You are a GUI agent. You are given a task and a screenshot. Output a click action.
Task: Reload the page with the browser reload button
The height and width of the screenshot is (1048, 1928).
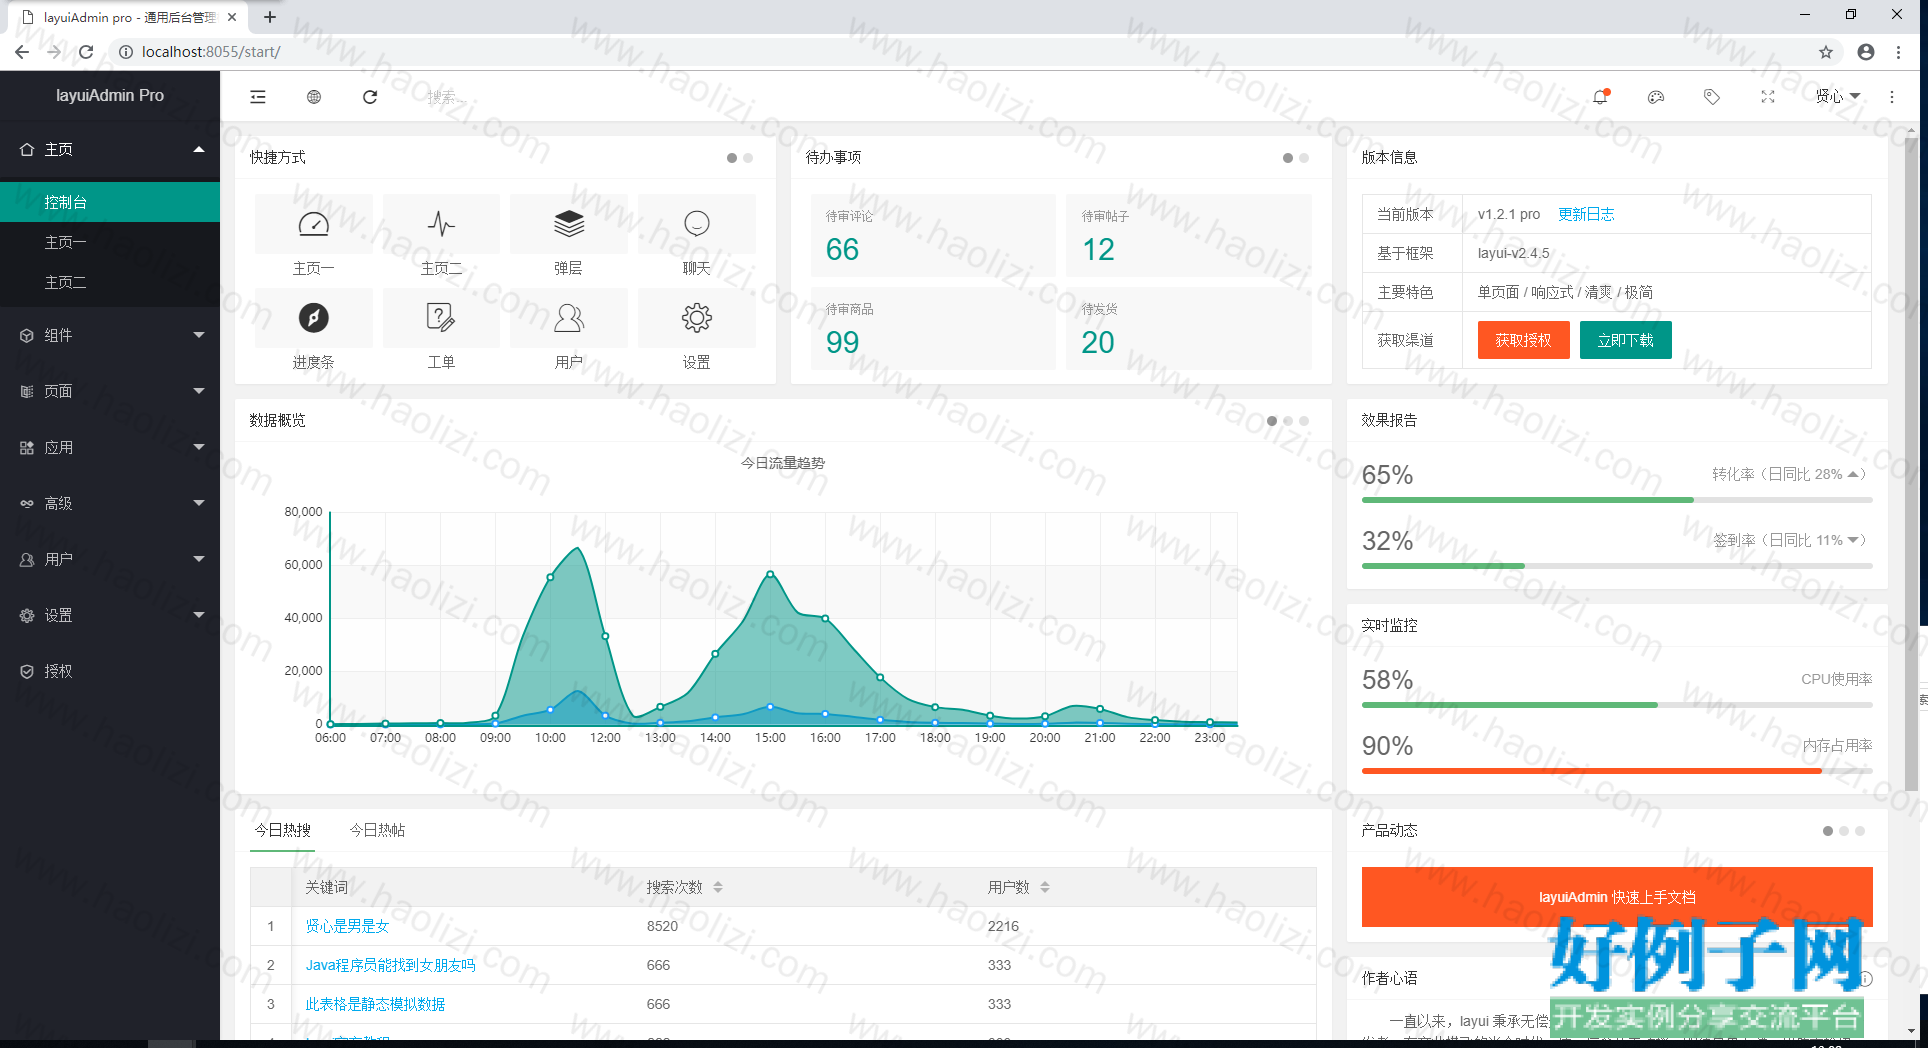[x=86, y=52]
